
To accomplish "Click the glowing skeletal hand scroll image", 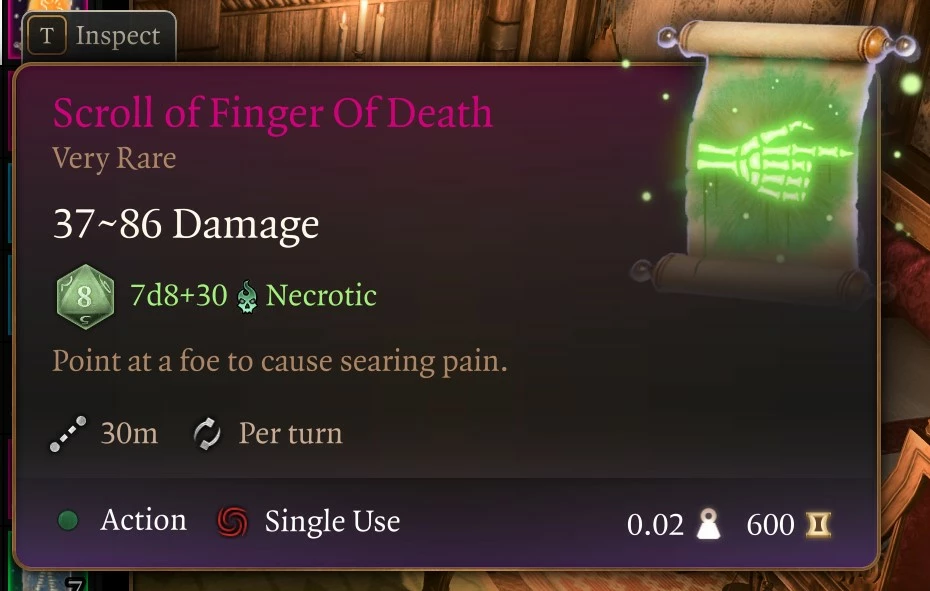I will coord(776,160).
